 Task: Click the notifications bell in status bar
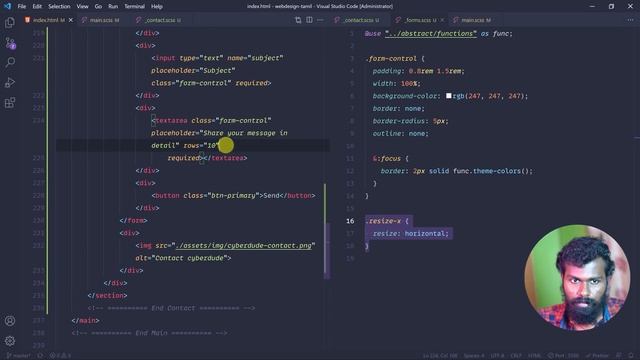631,356
